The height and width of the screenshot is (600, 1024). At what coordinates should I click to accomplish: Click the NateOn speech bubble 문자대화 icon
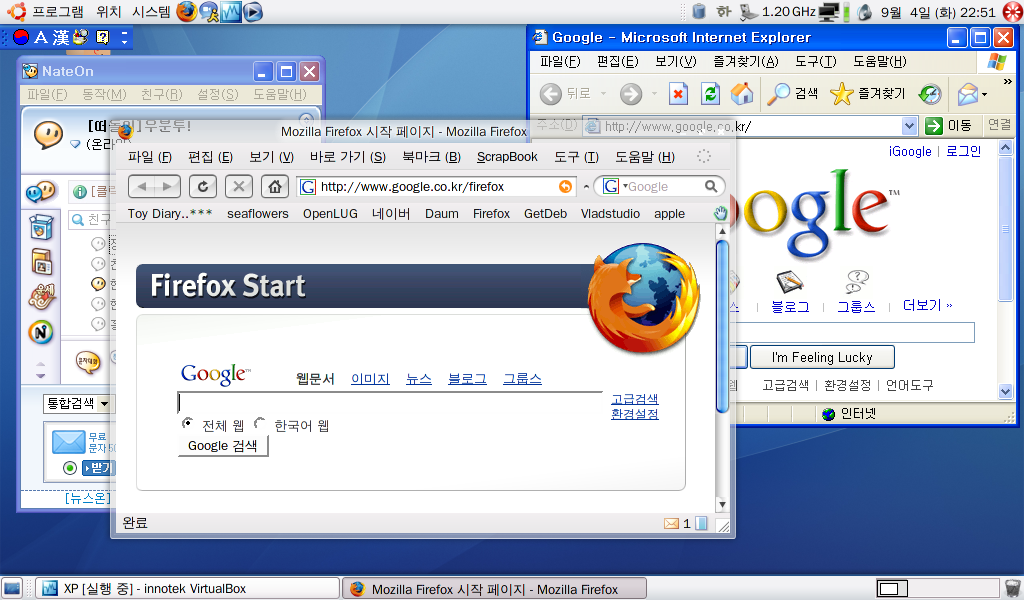click(x=88, y=361)
